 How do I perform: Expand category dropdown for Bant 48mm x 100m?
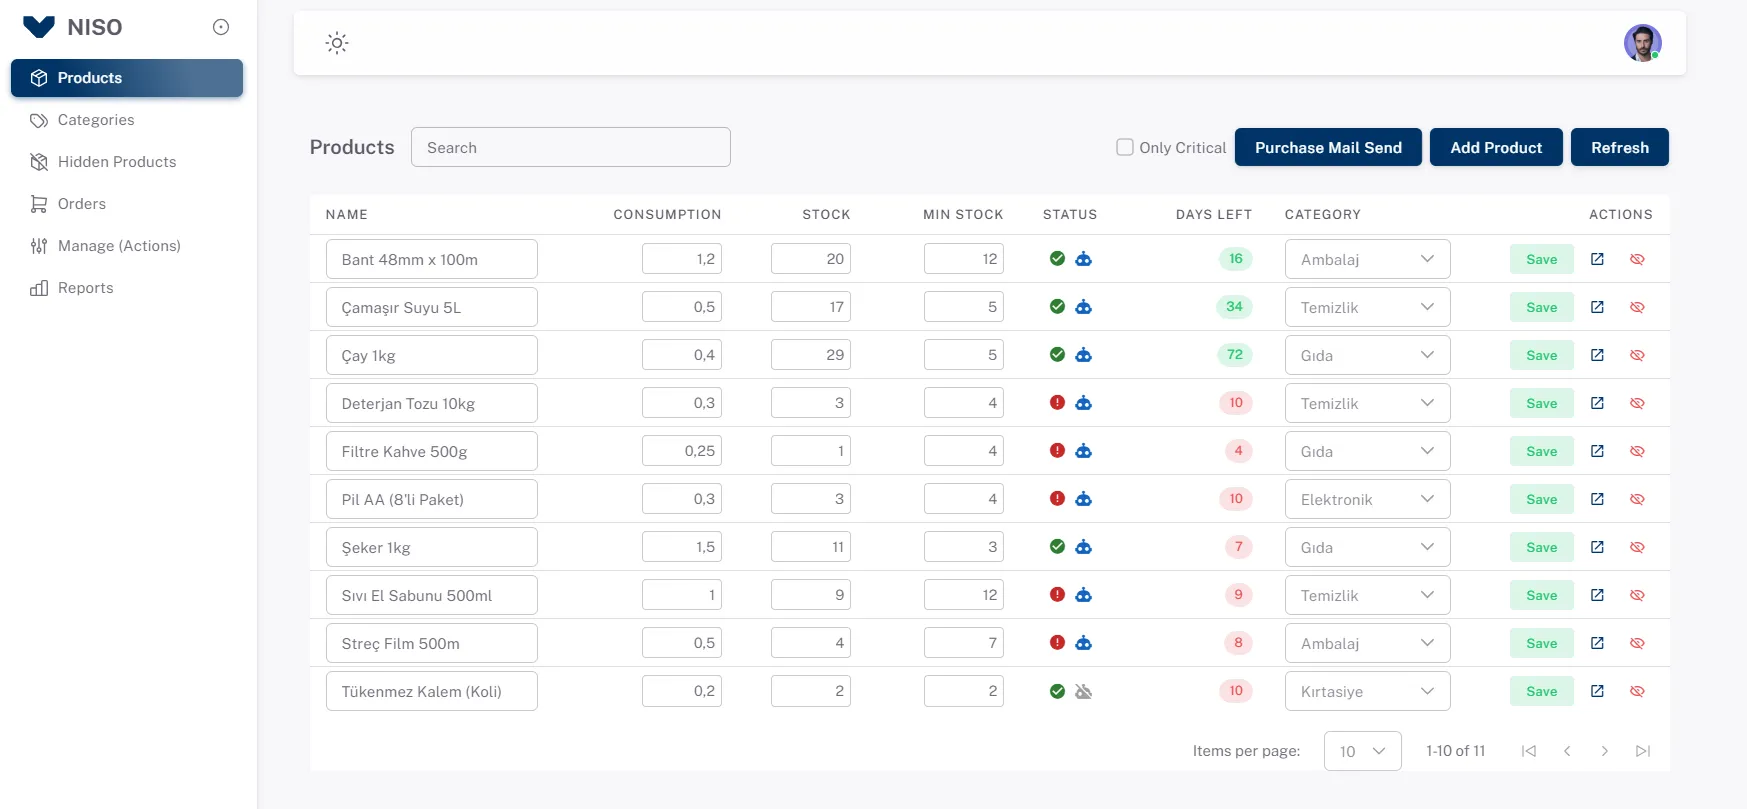[x=1367, y=259]
